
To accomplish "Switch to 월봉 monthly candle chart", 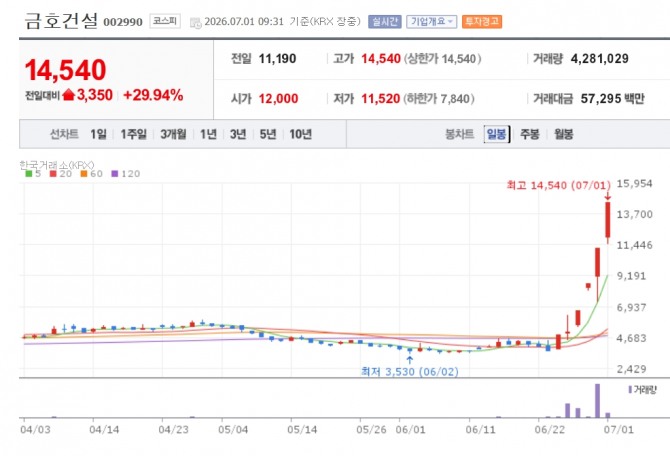I will [563, 134].
